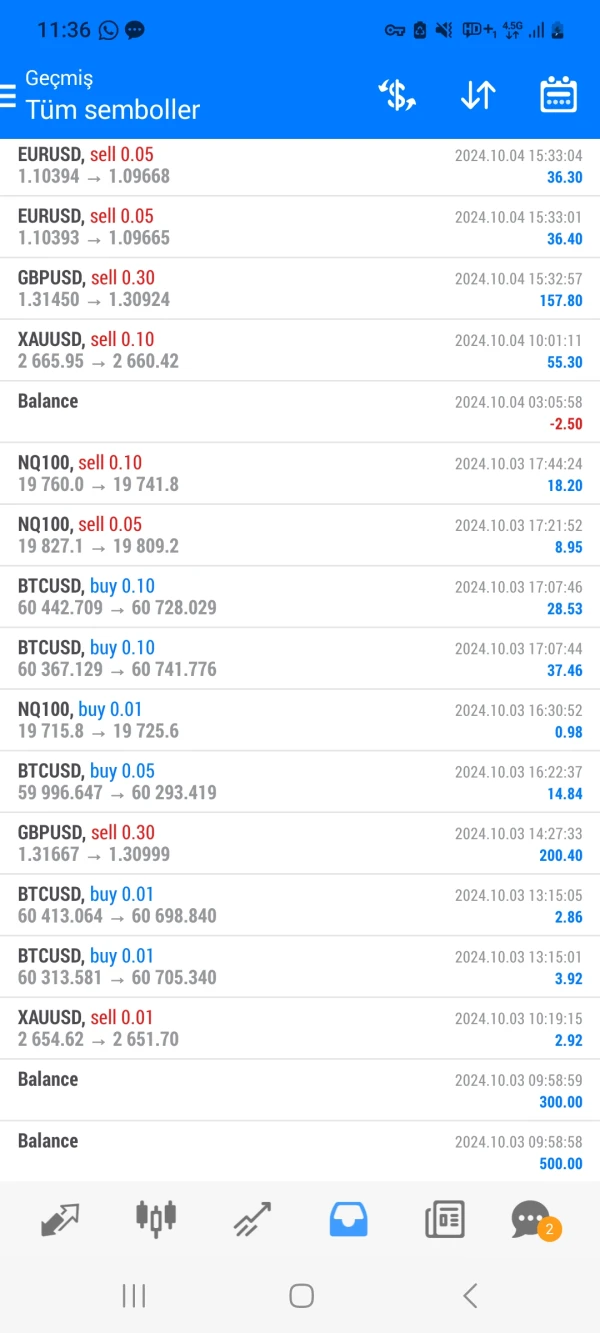Select the Balance entry of 500.00
600x1333 pixels.
tap(300, 1152)
